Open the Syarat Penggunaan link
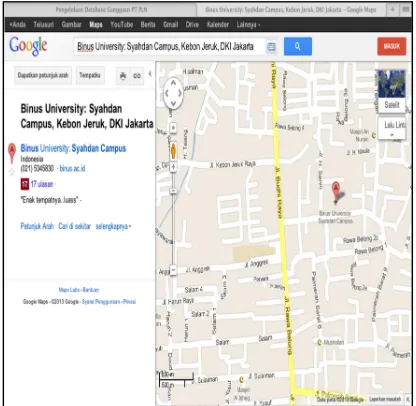The height and width of the screenshot is (406, 416). (x=101, y=302)
